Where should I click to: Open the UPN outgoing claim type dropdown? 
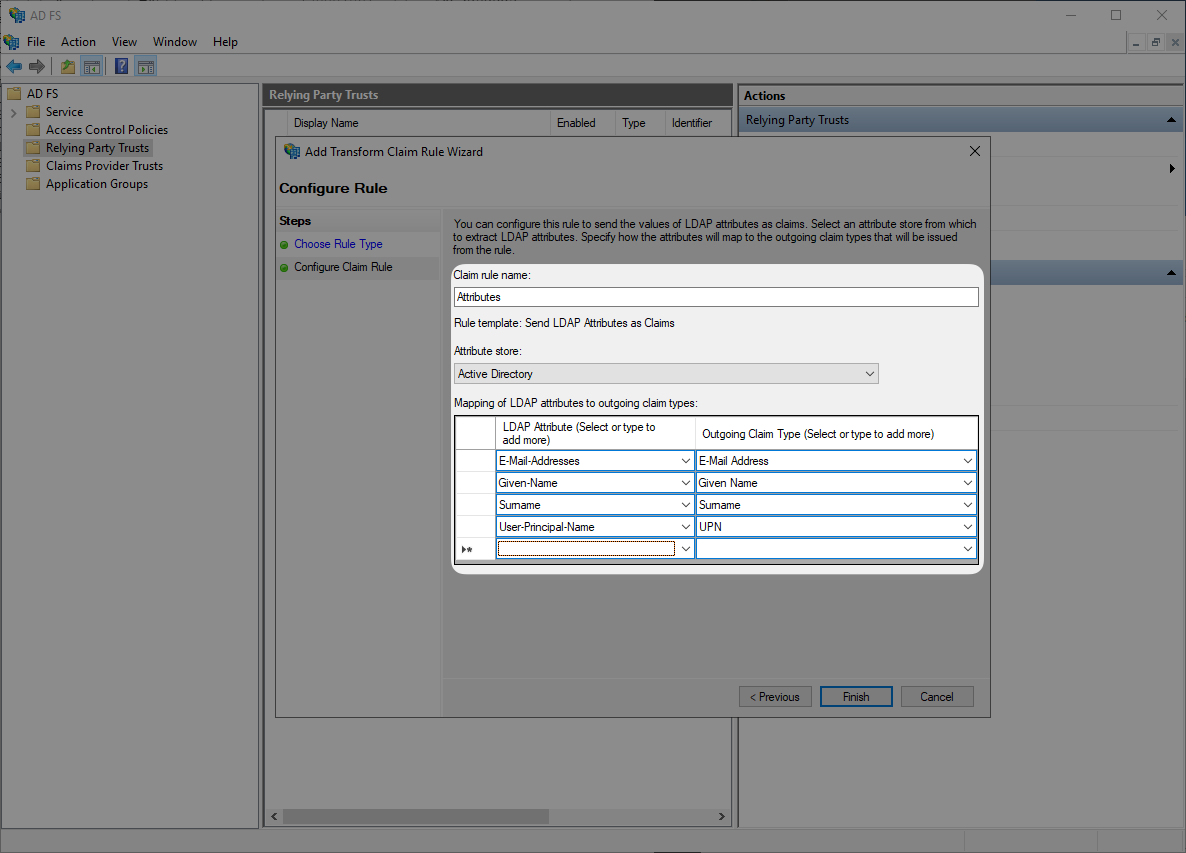pos(967,526)
